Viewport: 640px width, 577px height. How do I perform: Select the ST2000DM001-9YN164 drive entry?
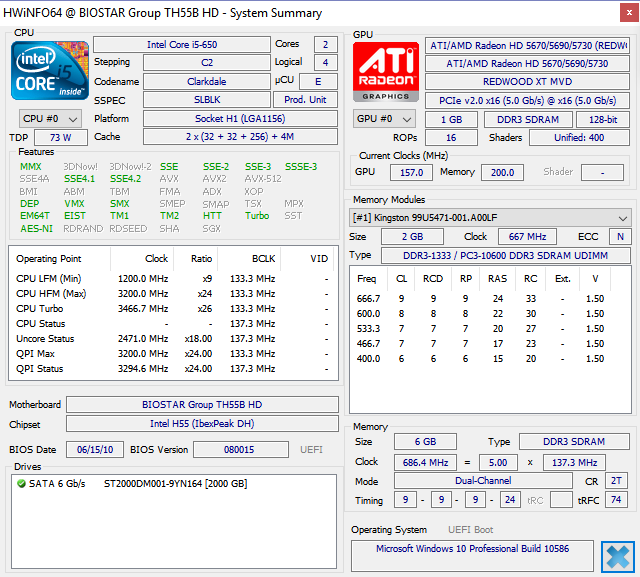pos(176,484)
